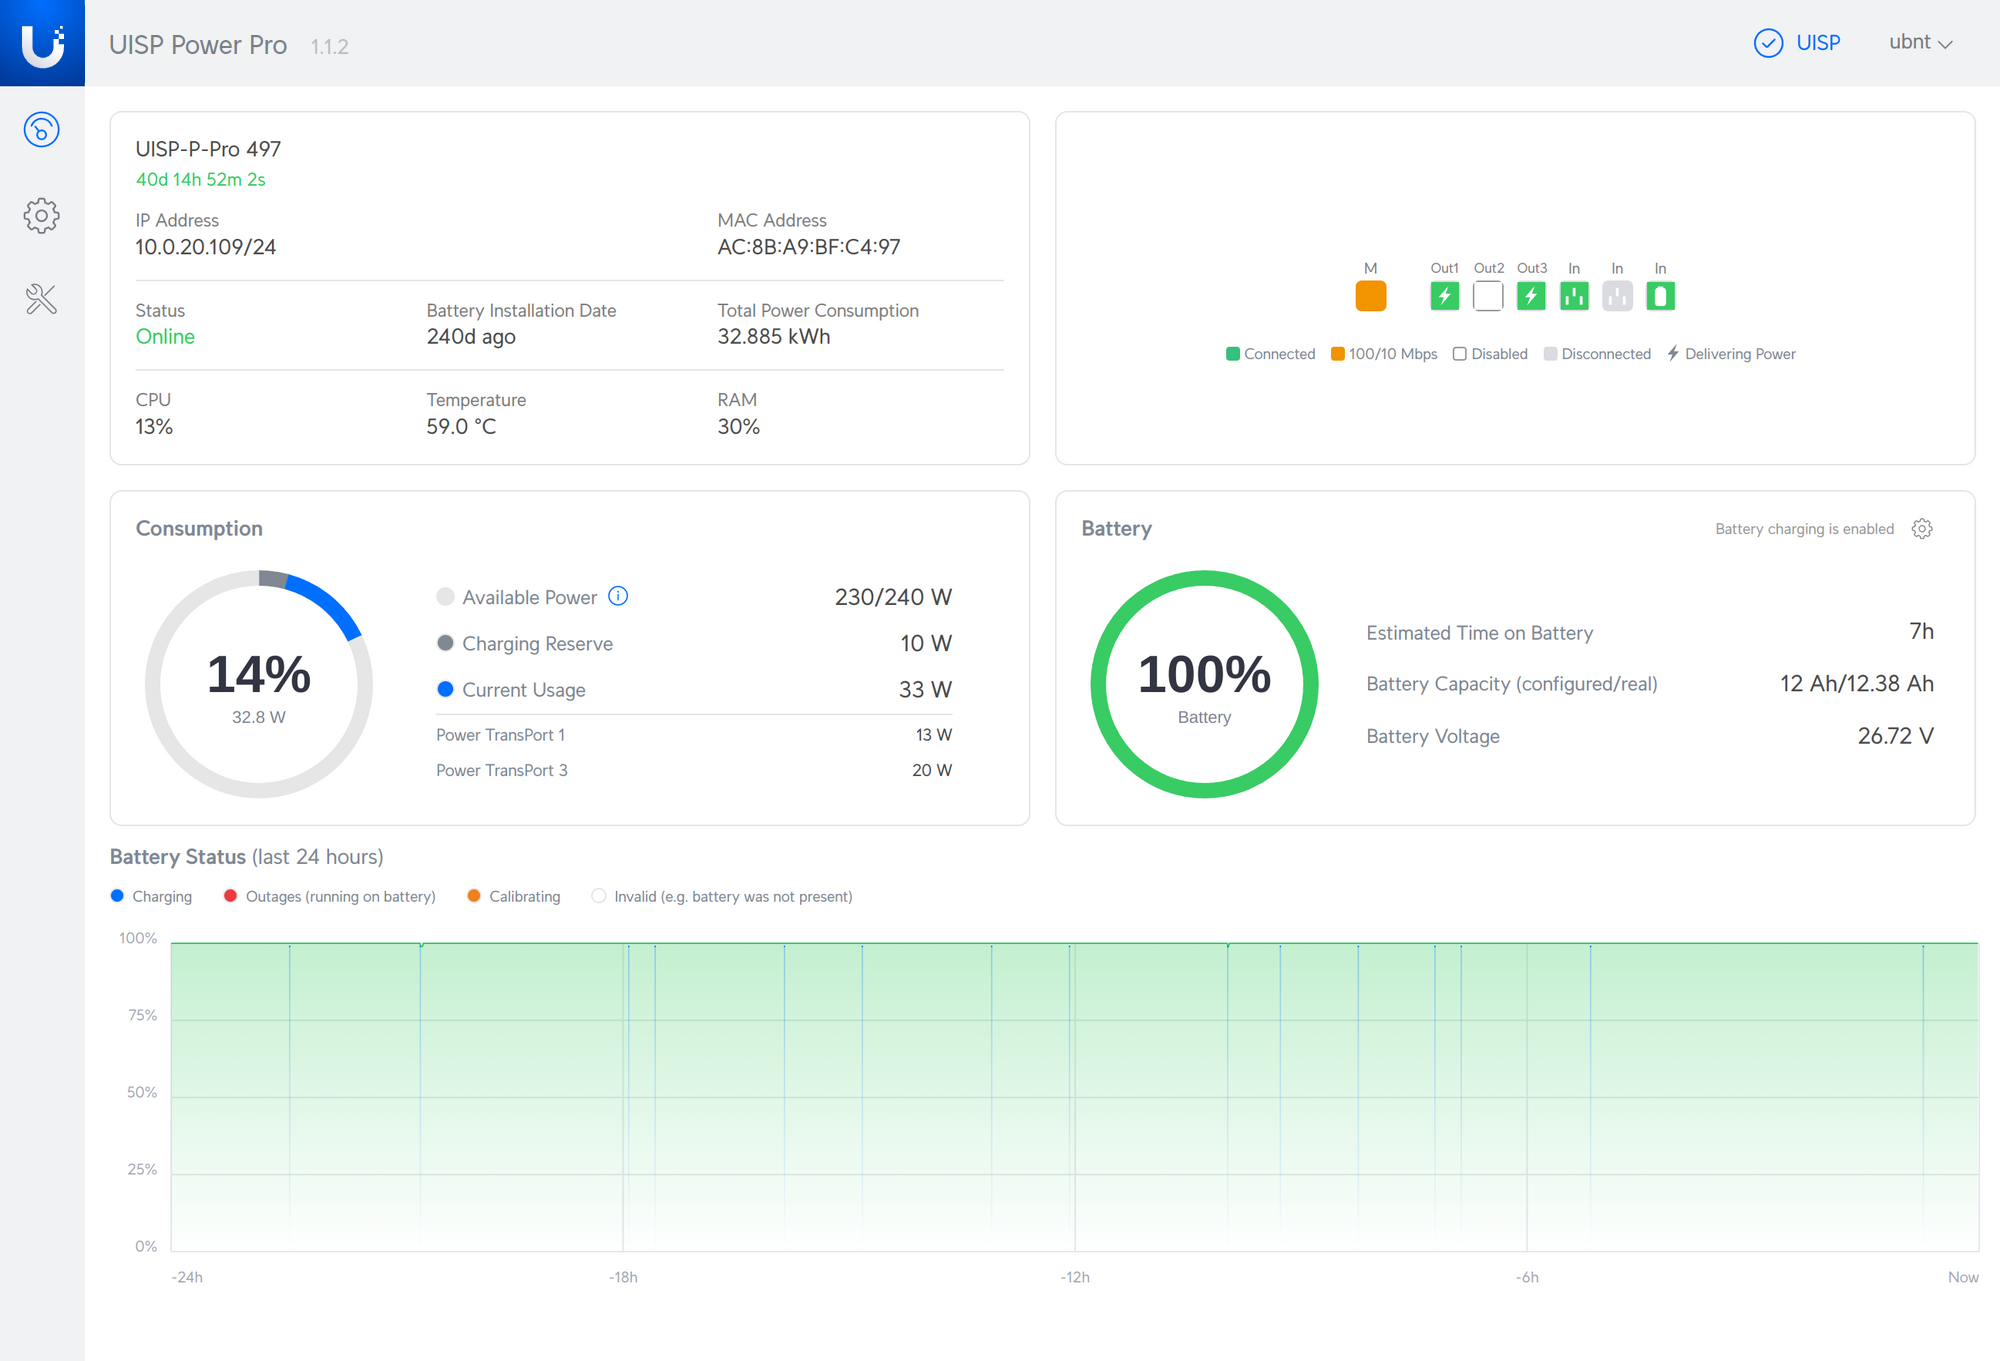
Task: Select the green AC input port icon
Action: [x=1574, y=296]
